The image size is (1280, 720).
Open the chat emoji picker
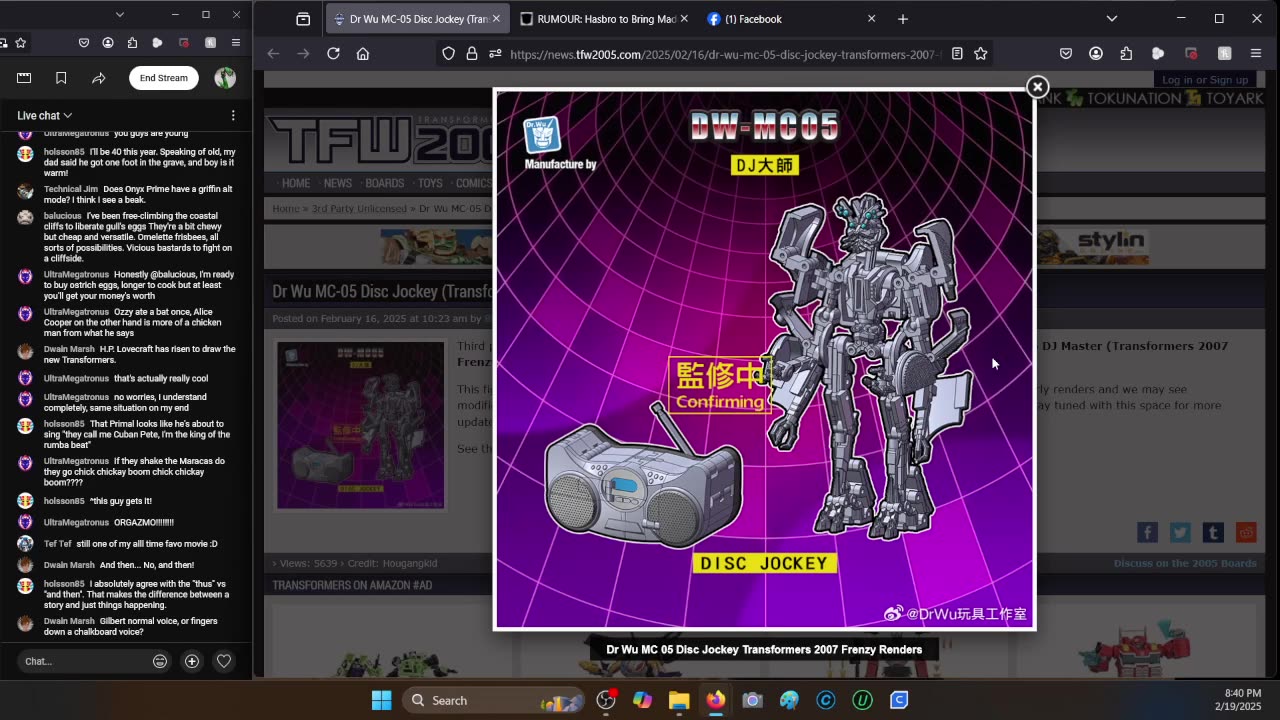pos(160,661)
